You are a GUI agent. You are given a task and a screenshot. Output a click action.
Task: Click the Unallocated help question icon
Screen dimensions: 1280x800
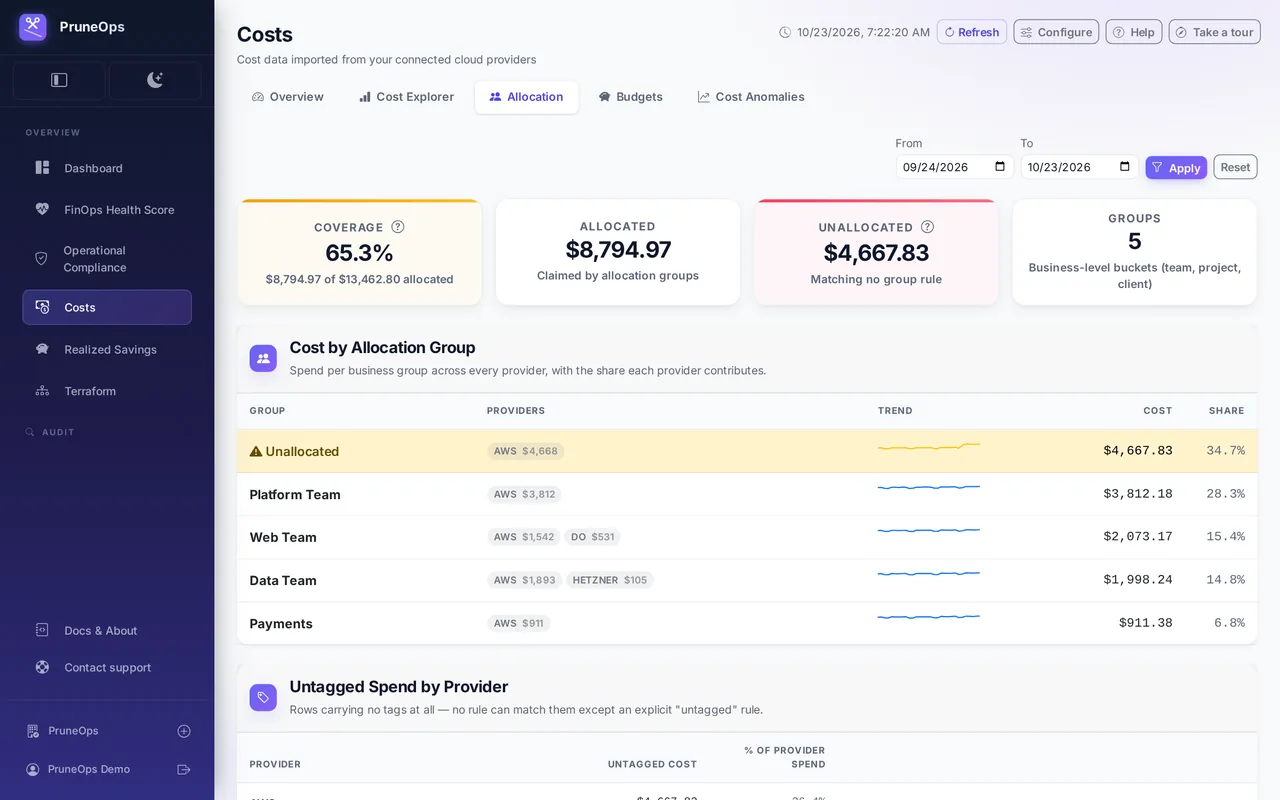[927, 227]
